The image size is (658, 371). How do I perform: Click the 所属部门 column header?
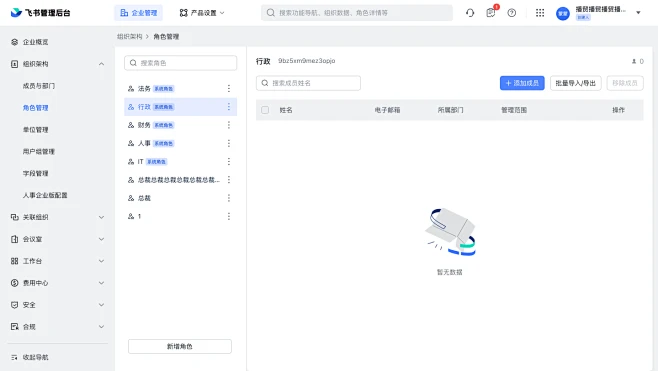click(x=450, y=110)
